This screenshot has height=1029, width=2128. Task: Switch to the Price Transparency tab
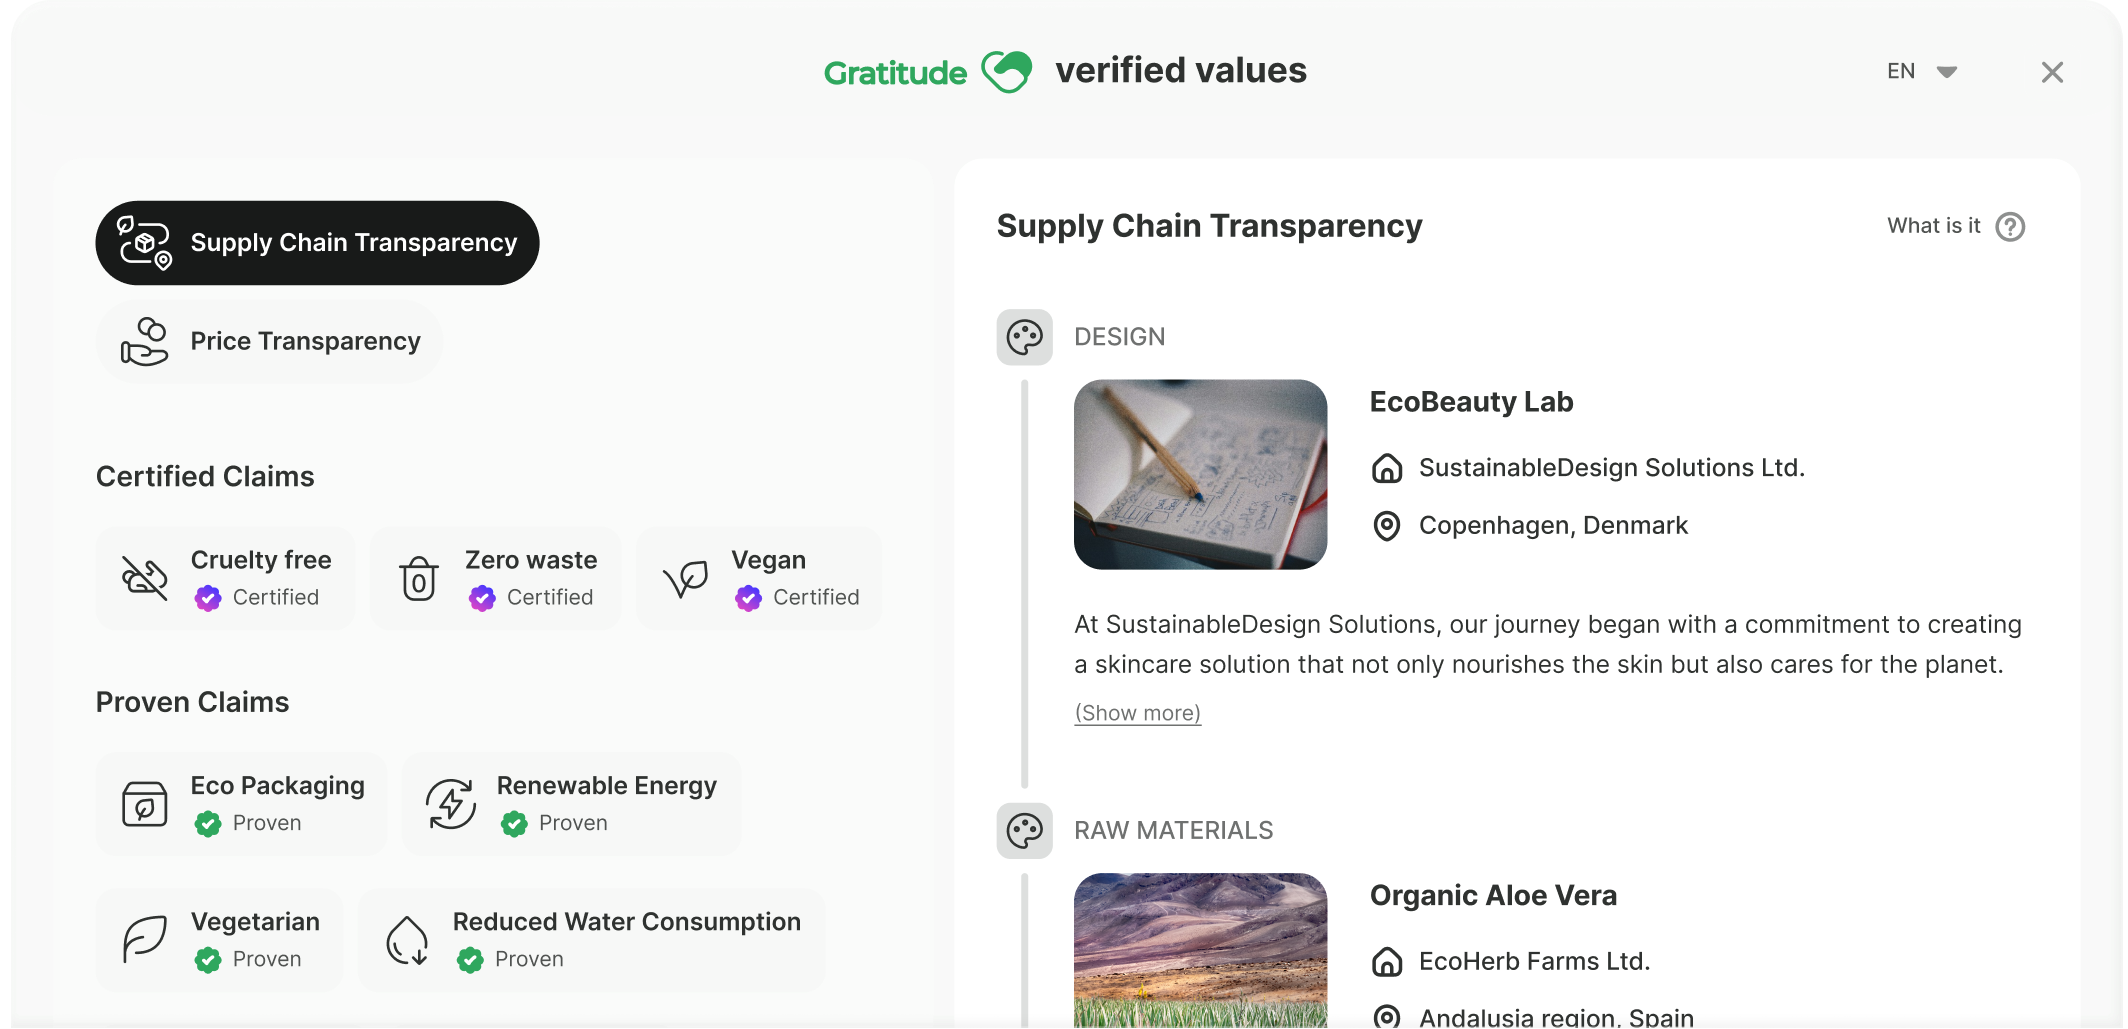270,342
